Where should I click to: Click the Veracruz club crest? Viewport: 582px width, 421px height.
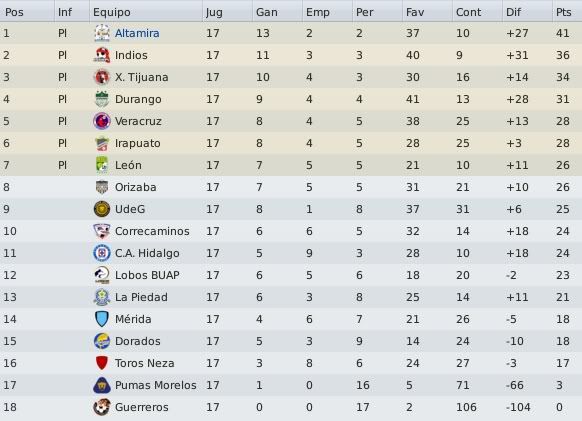tap(102, 121)
